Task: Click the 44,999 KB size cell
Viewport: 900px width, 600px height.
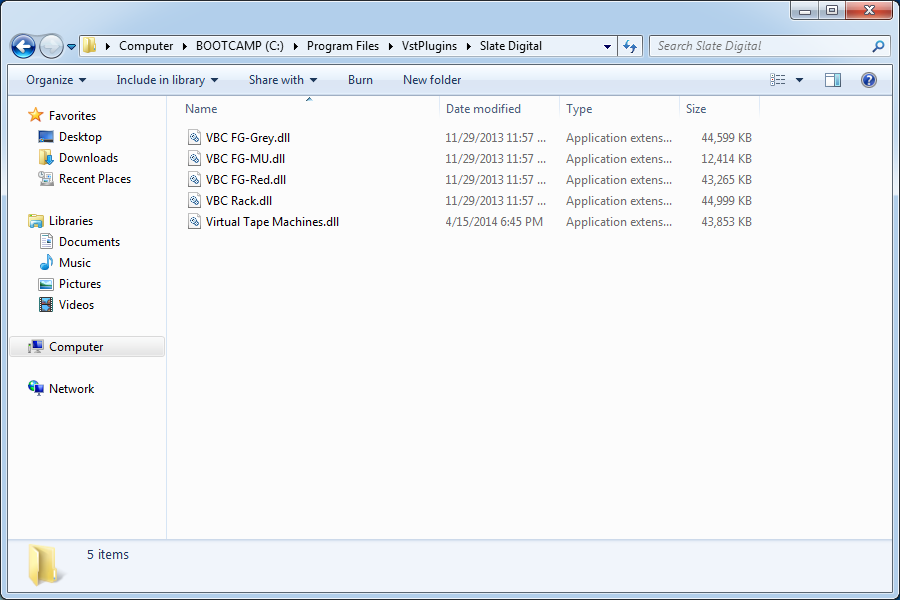Action: coord(726,201)
